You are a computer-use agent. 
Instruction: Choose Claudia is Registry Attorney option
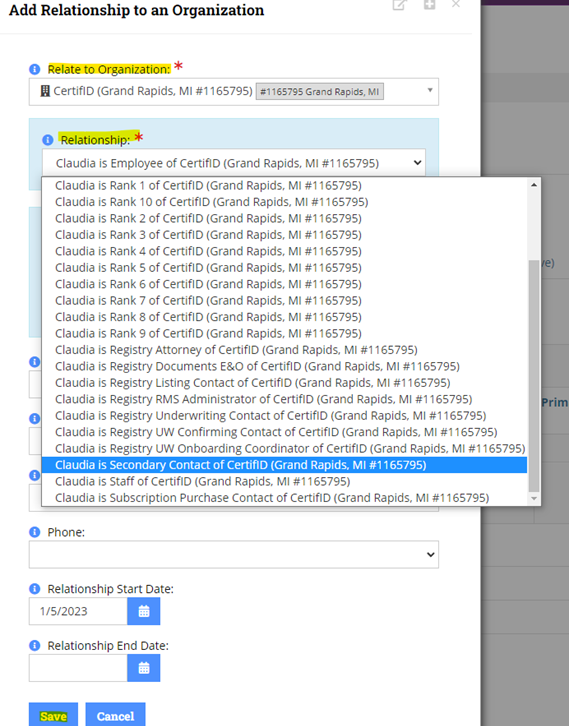284,350
